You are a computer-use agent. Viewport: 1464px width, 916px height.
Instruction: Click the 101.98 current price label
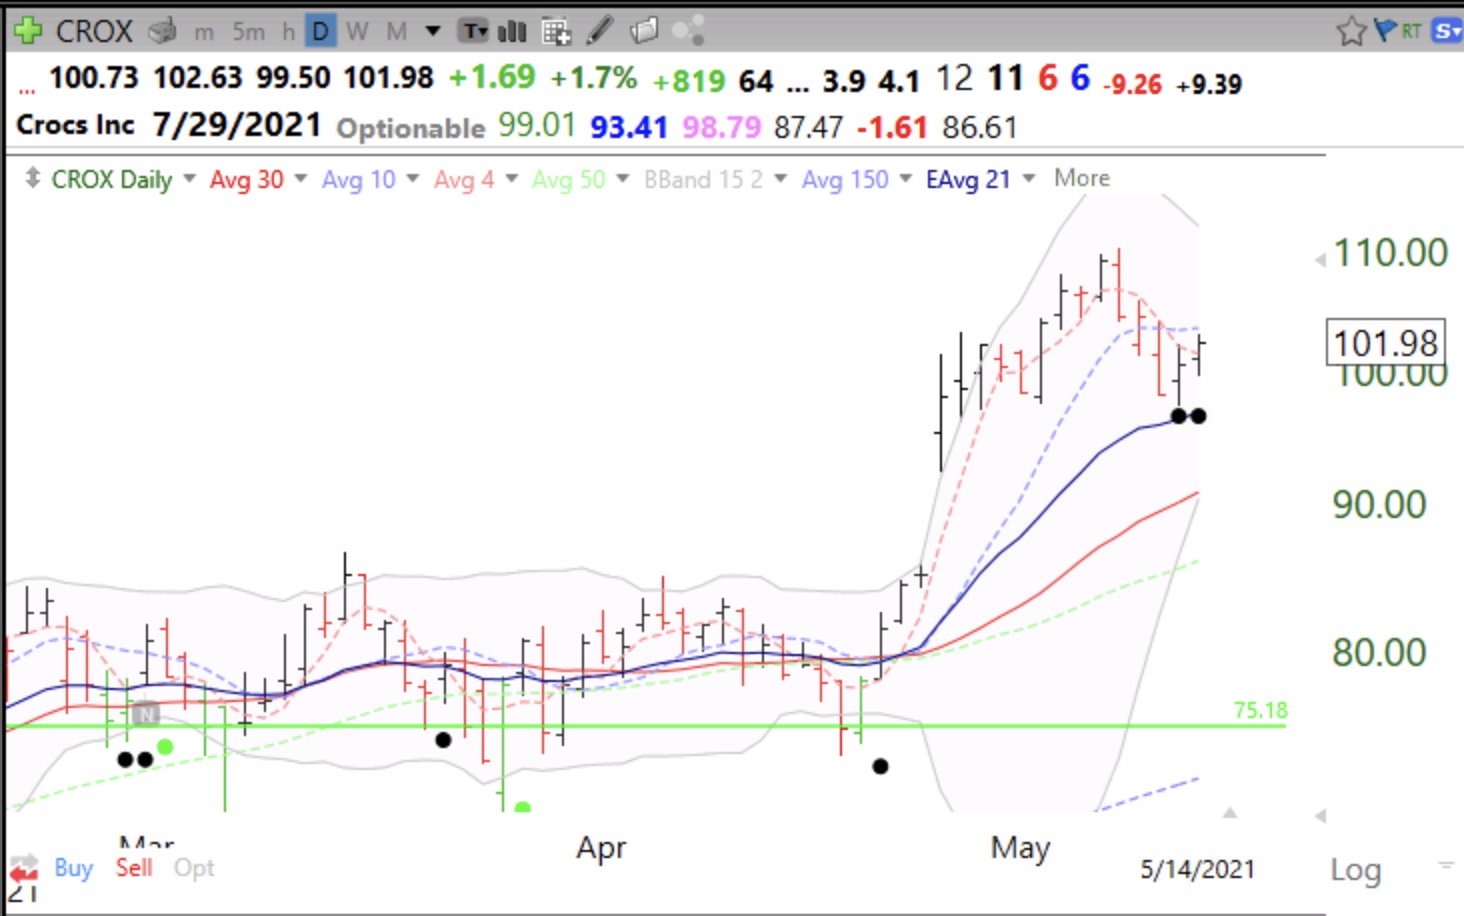[x=1385, y=344]
